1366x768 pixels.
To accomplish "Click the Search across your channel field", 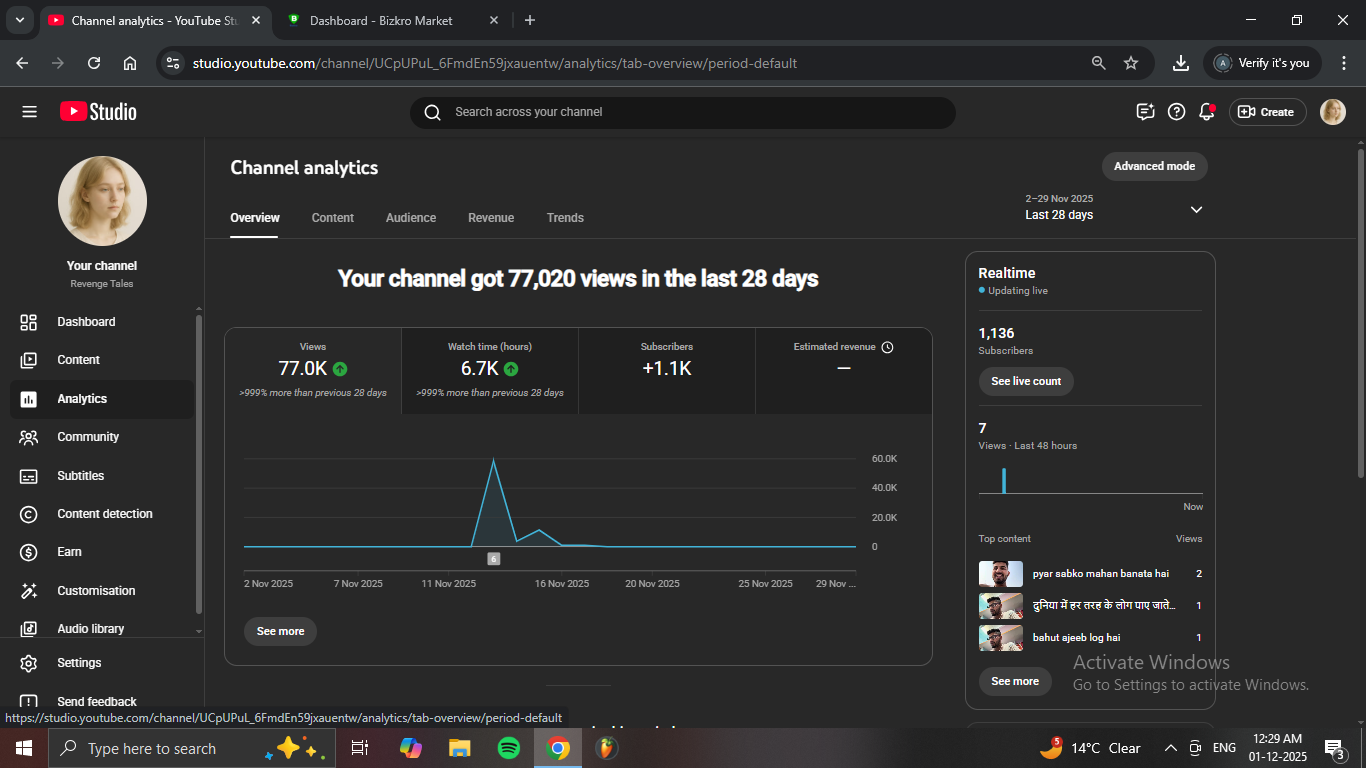I will [682, 112].
